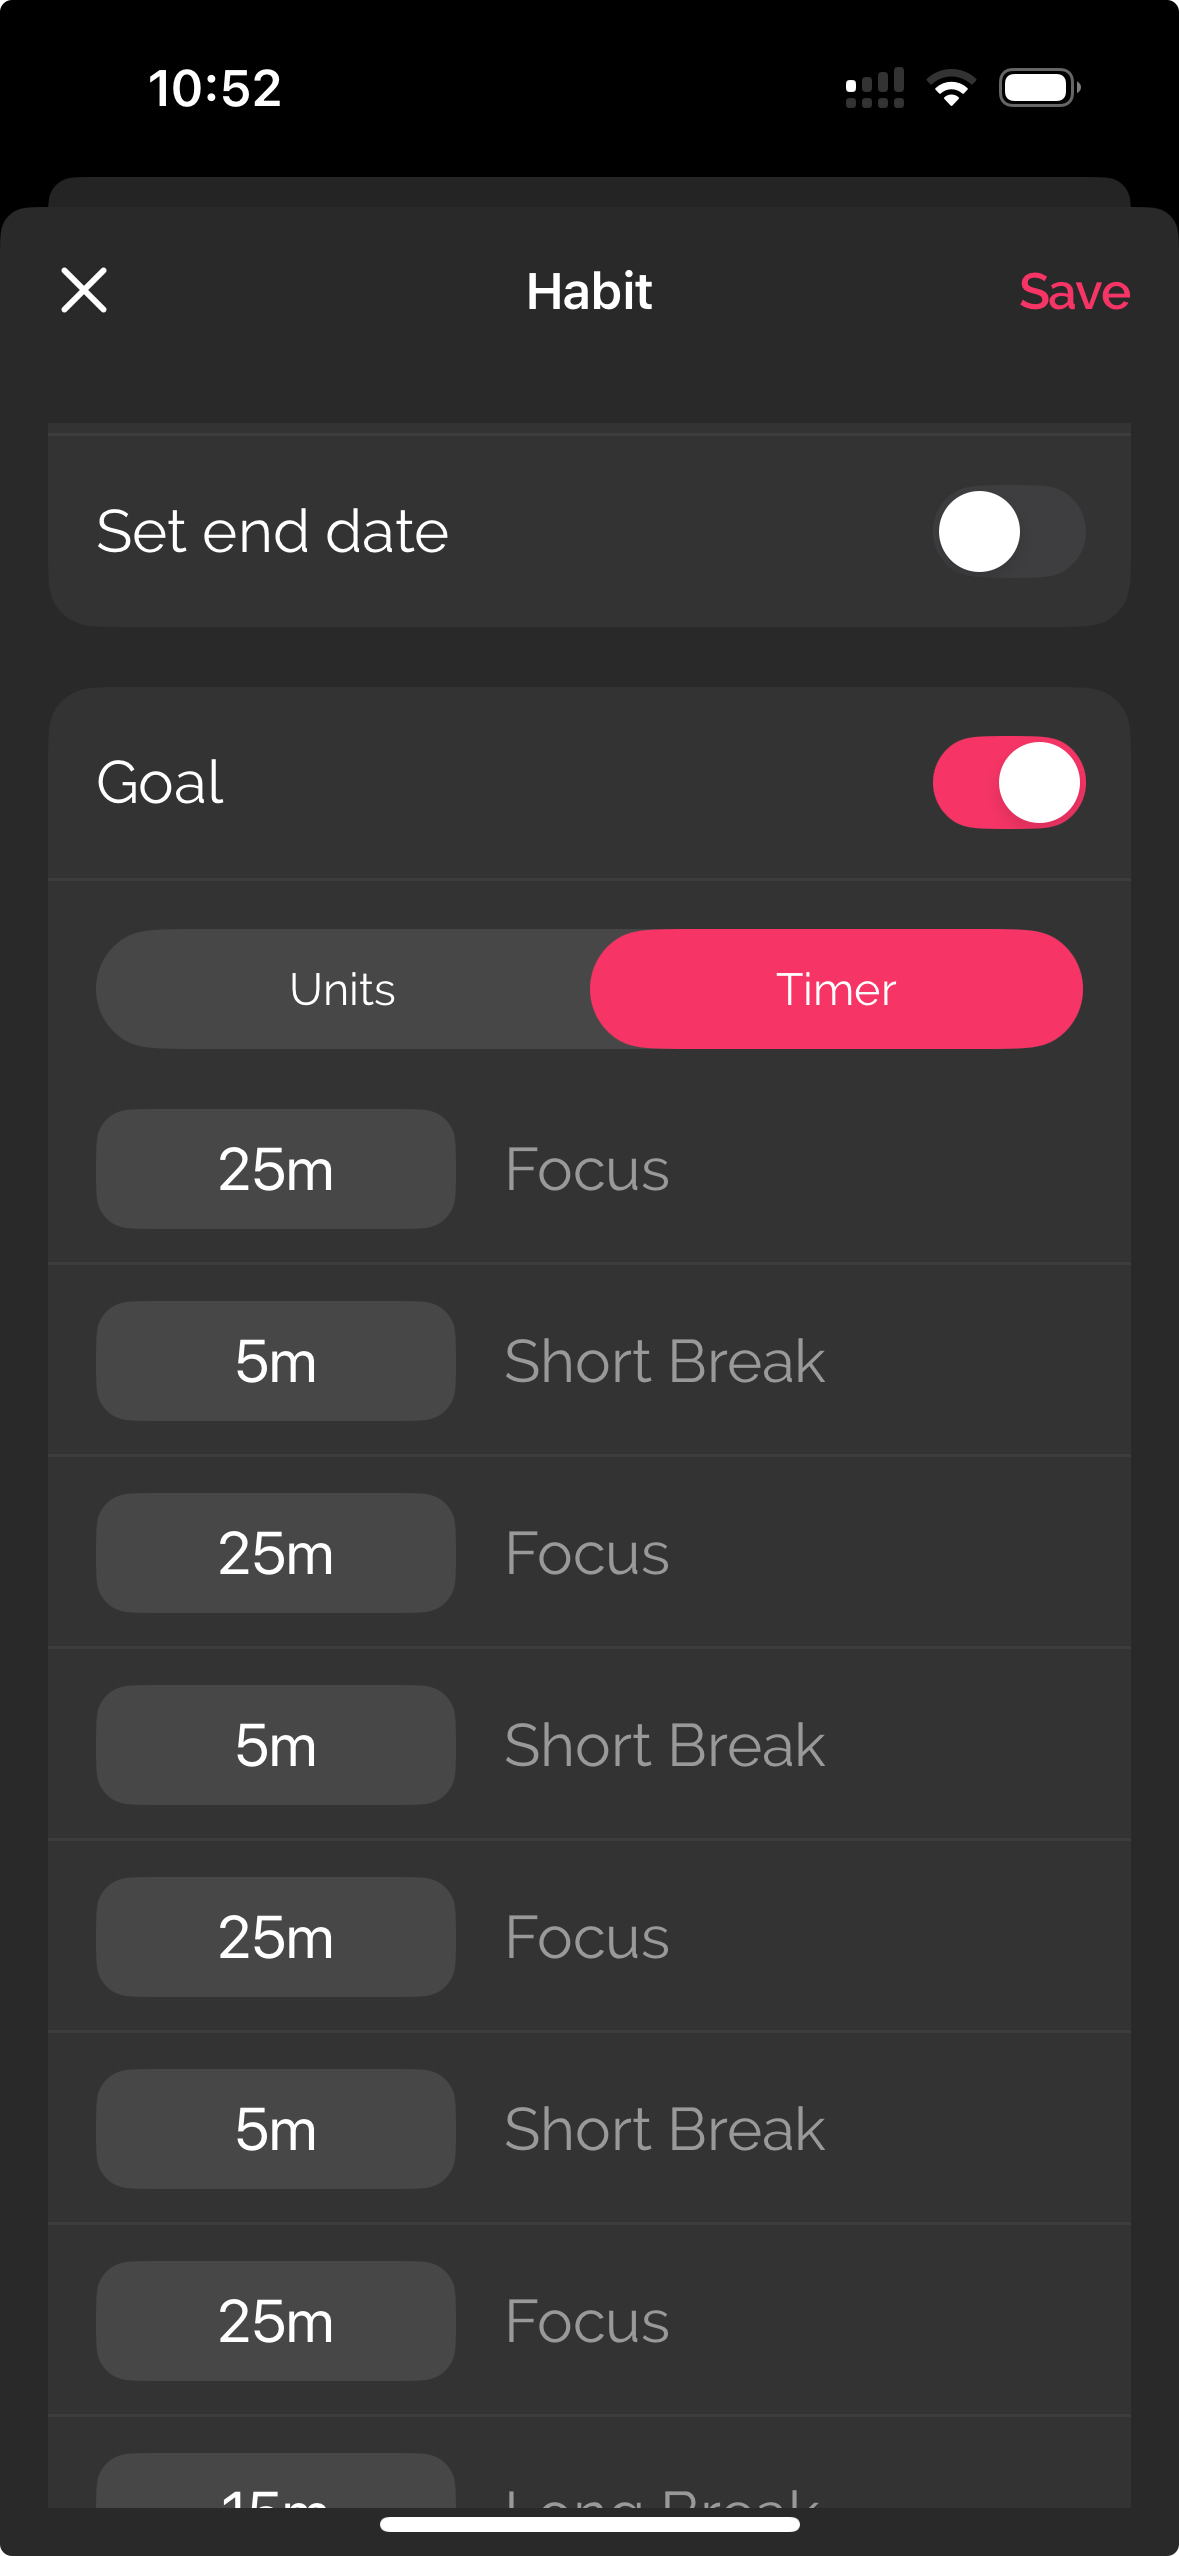Tap the Wi-Fi icon in the status bar

[951, 88]
